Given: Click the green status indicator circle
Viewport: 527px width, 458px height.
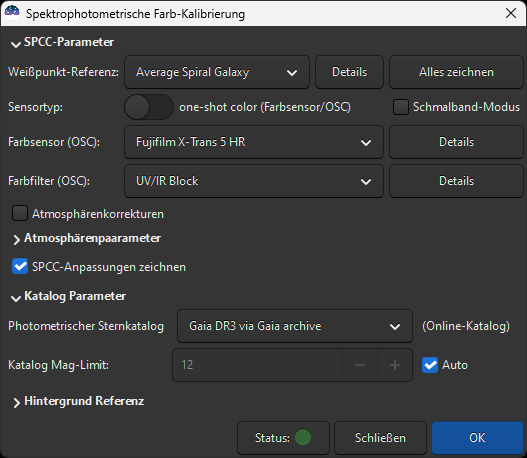Looking at the screenshot, I should 303,437.
